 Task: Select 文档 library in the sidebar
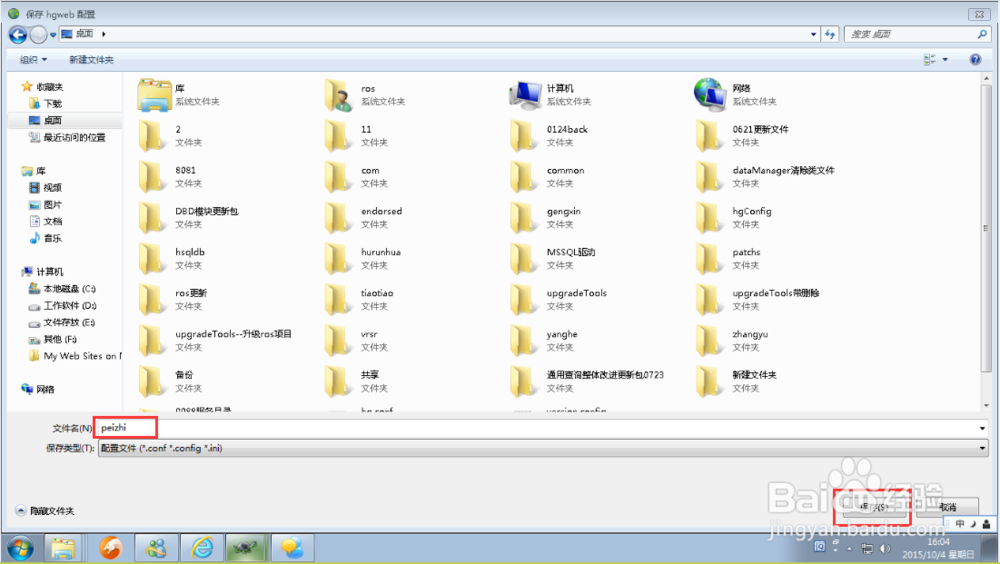(45, 221)
